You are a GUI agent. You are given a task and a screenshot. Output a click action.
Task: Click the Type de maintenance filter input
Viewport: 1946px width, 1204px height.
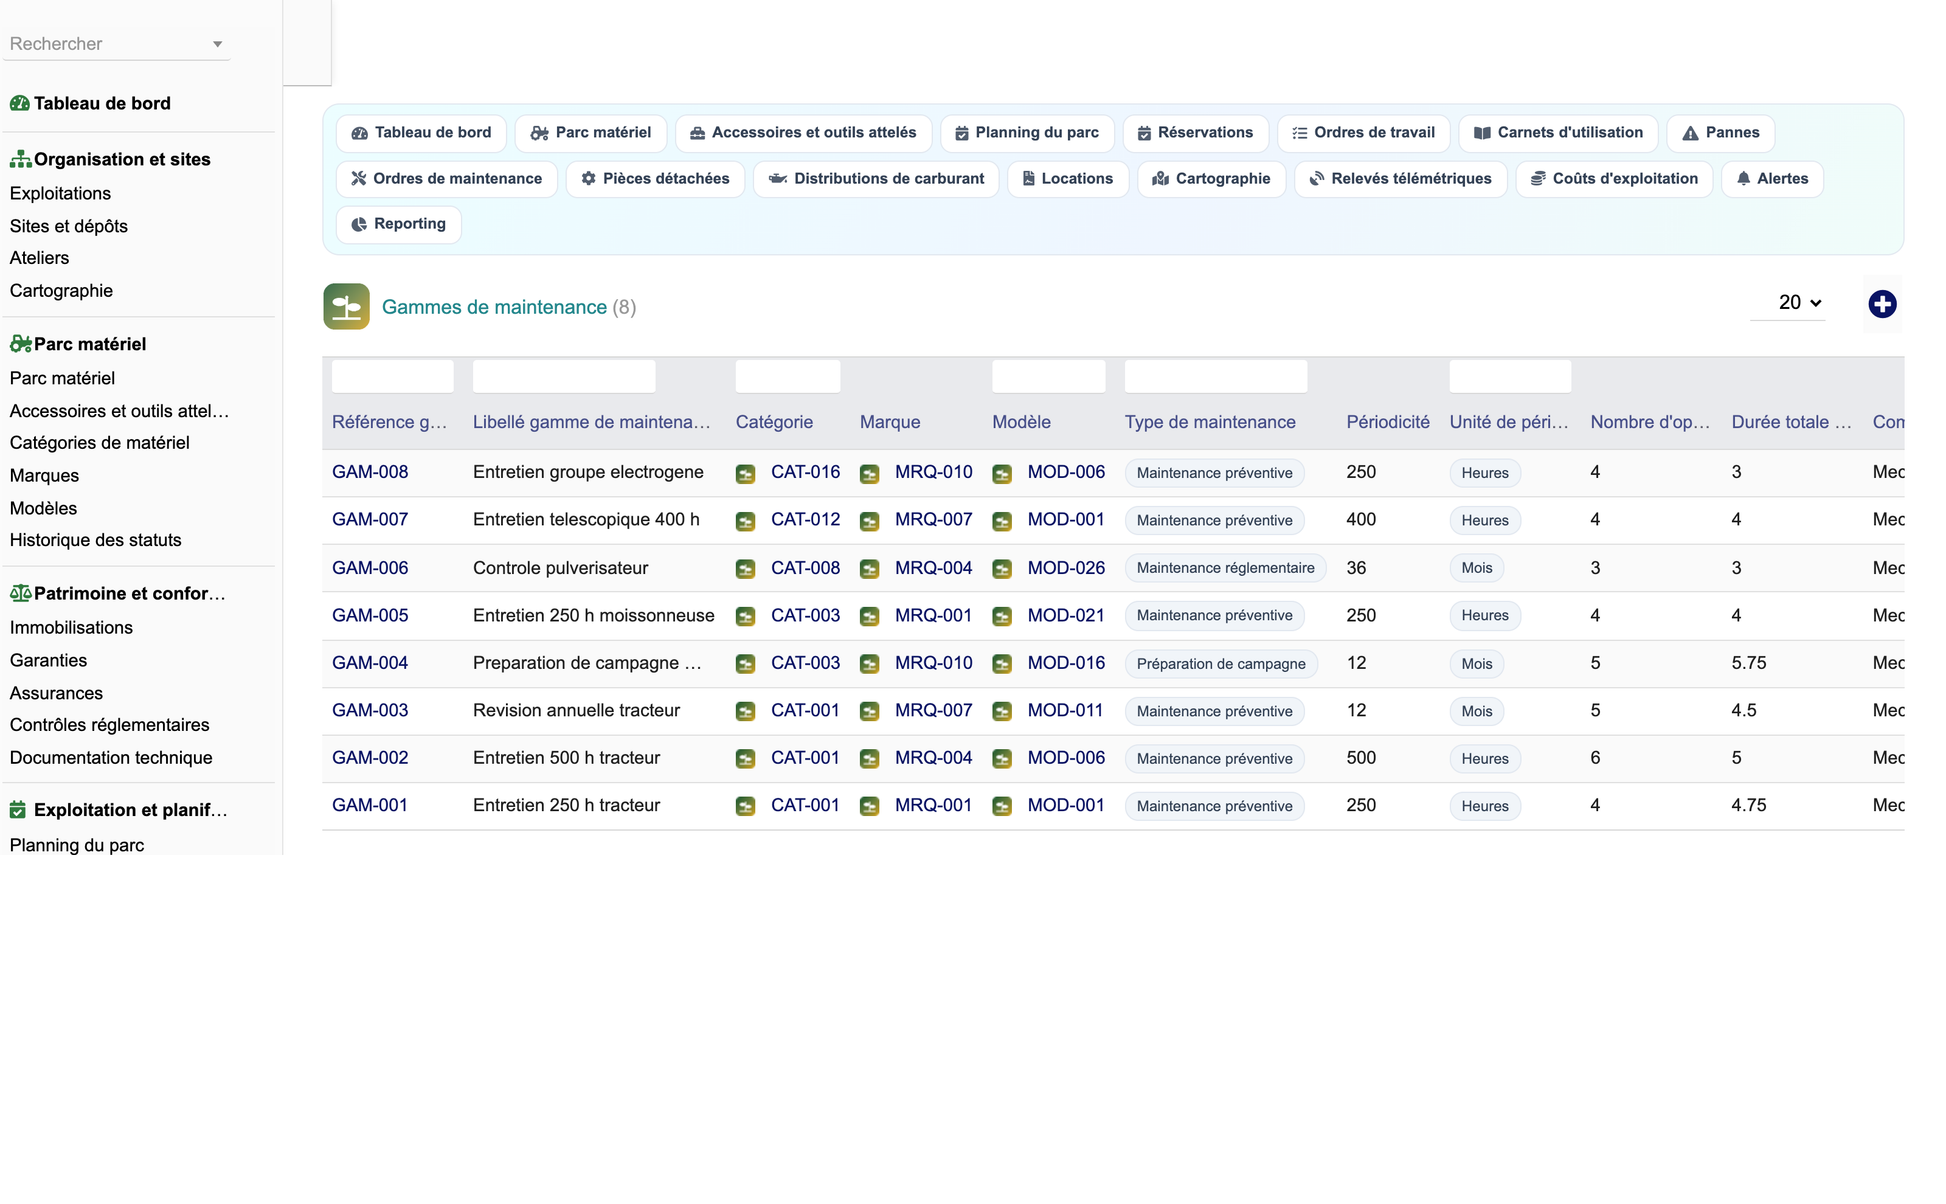(x=1216, y=376)
